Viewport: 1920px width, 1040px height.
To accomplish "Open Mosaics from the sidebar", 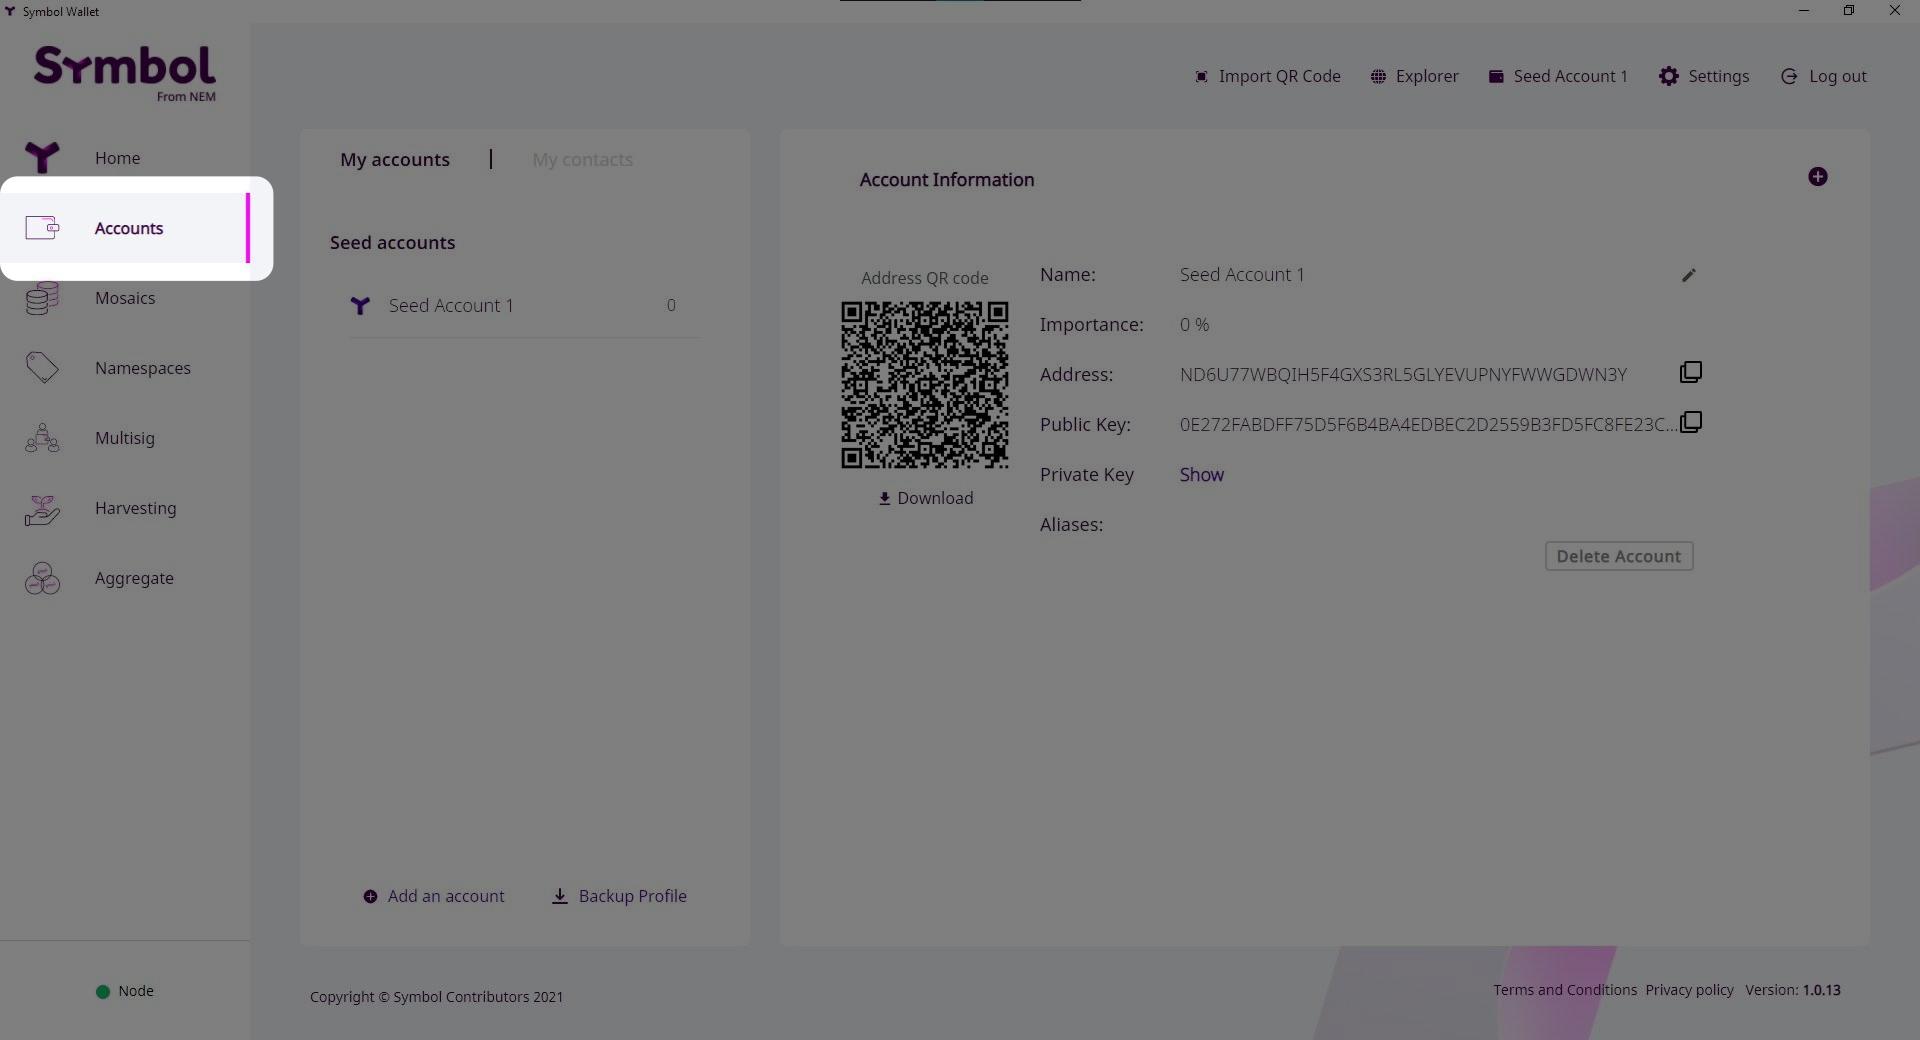I will click(x=124, y=298).
